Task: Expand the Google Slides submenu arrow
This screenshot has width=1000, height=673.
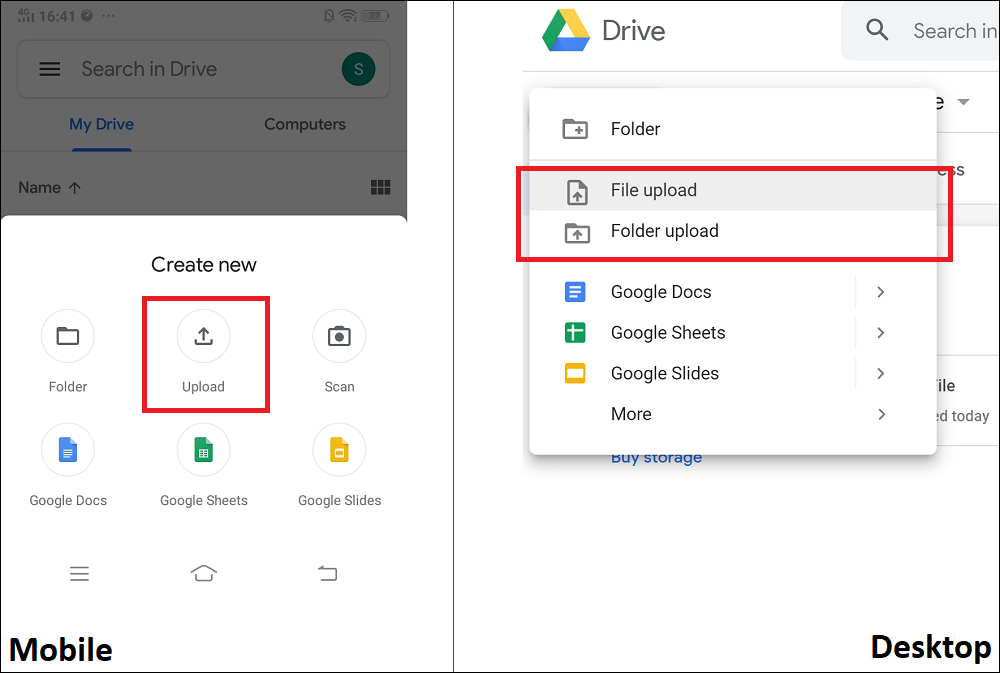Action: coord(881,373)
